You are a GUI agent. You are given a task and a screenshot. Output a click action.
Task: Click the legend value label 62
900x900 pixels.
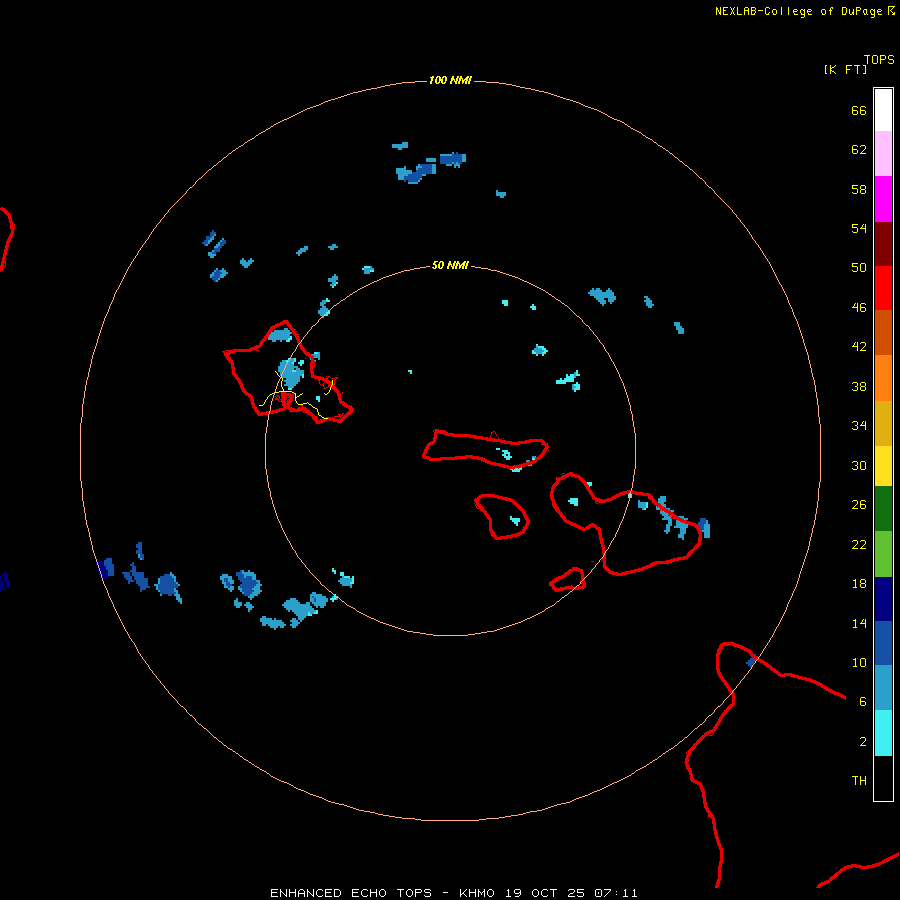click(x=859, y=150)
